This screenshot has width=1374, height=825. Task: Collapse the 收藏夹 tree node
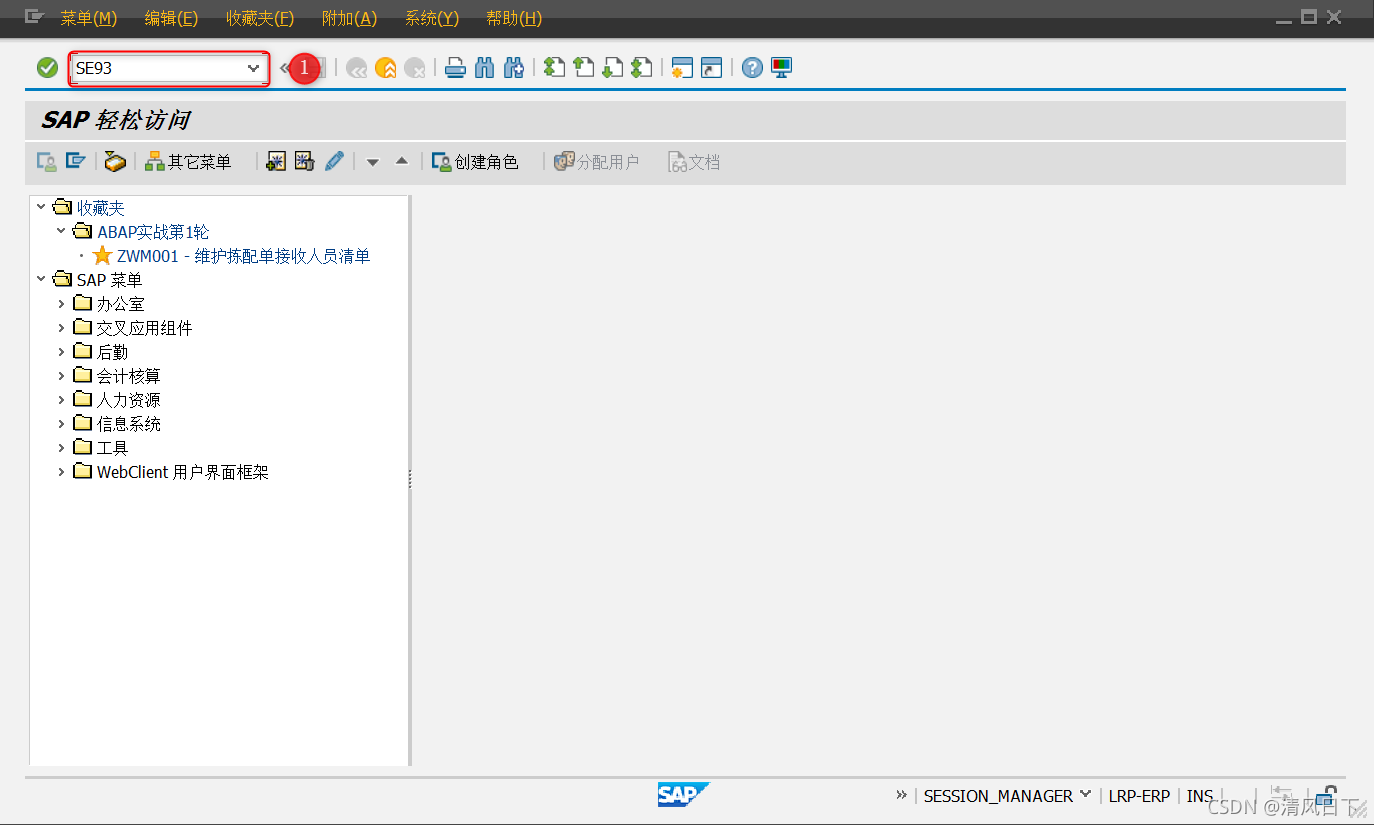41,207
